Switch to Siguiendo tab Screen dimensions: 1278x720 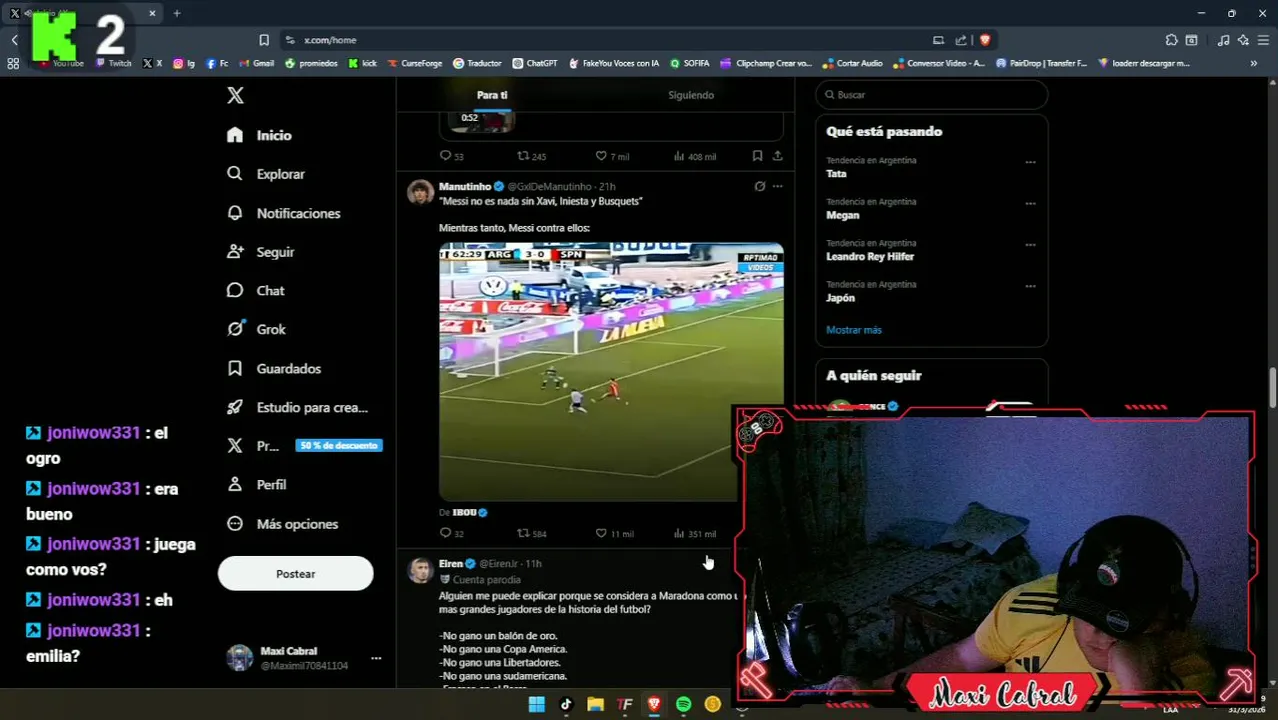(691, 95)
